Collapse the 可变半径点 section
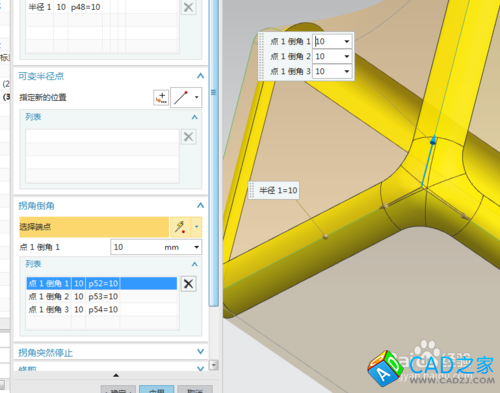The image size is (500, 393). (x=200, y=76)
